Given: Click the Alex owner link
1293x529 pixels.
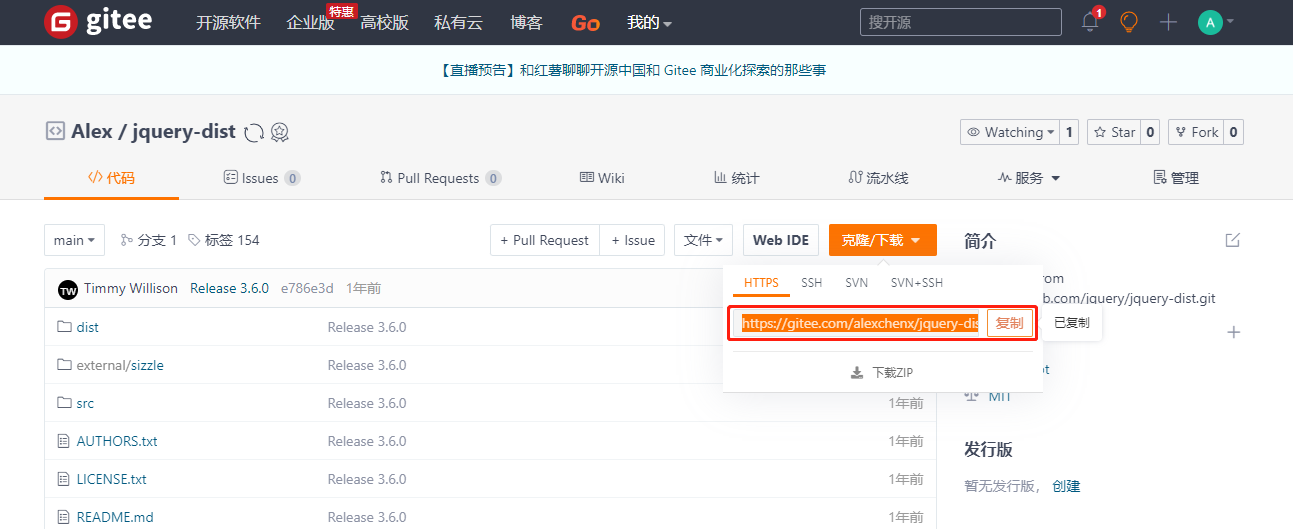Looking at the screenshot, I should 91,132.
